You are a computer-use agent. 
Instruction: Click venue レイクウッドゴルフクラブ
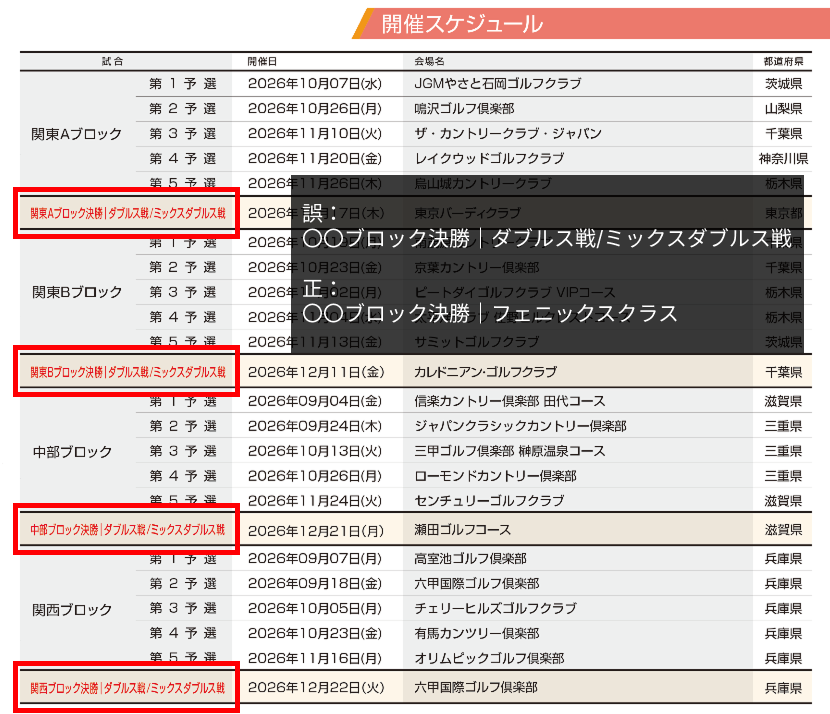coord(489,158)
